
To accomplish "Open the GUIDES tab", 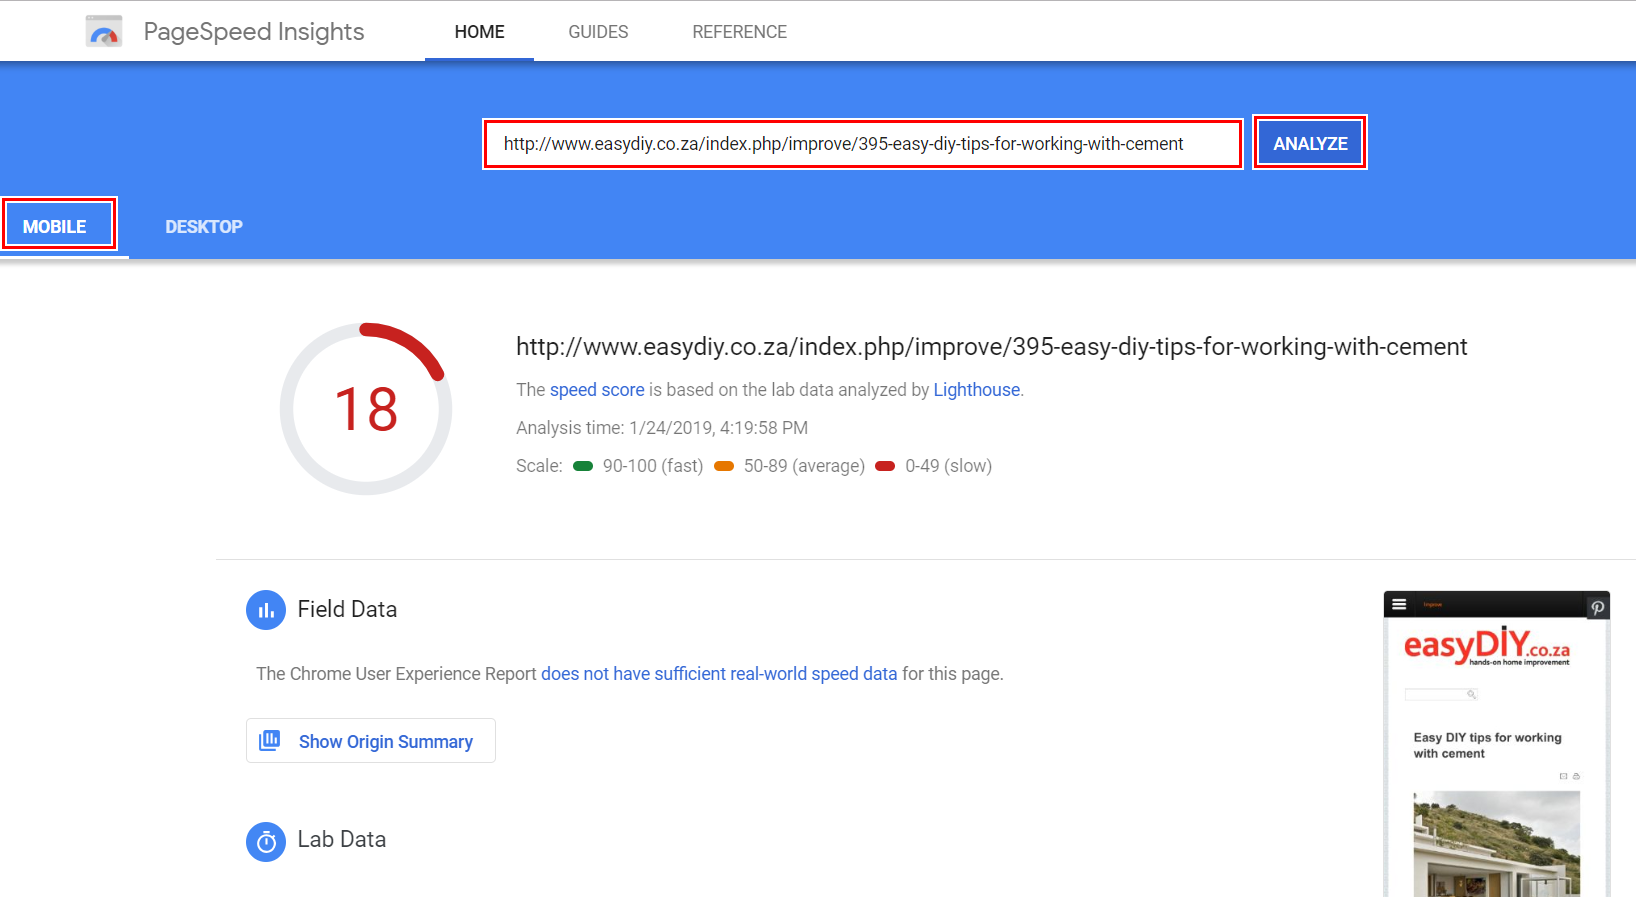I will click(598, 32).
